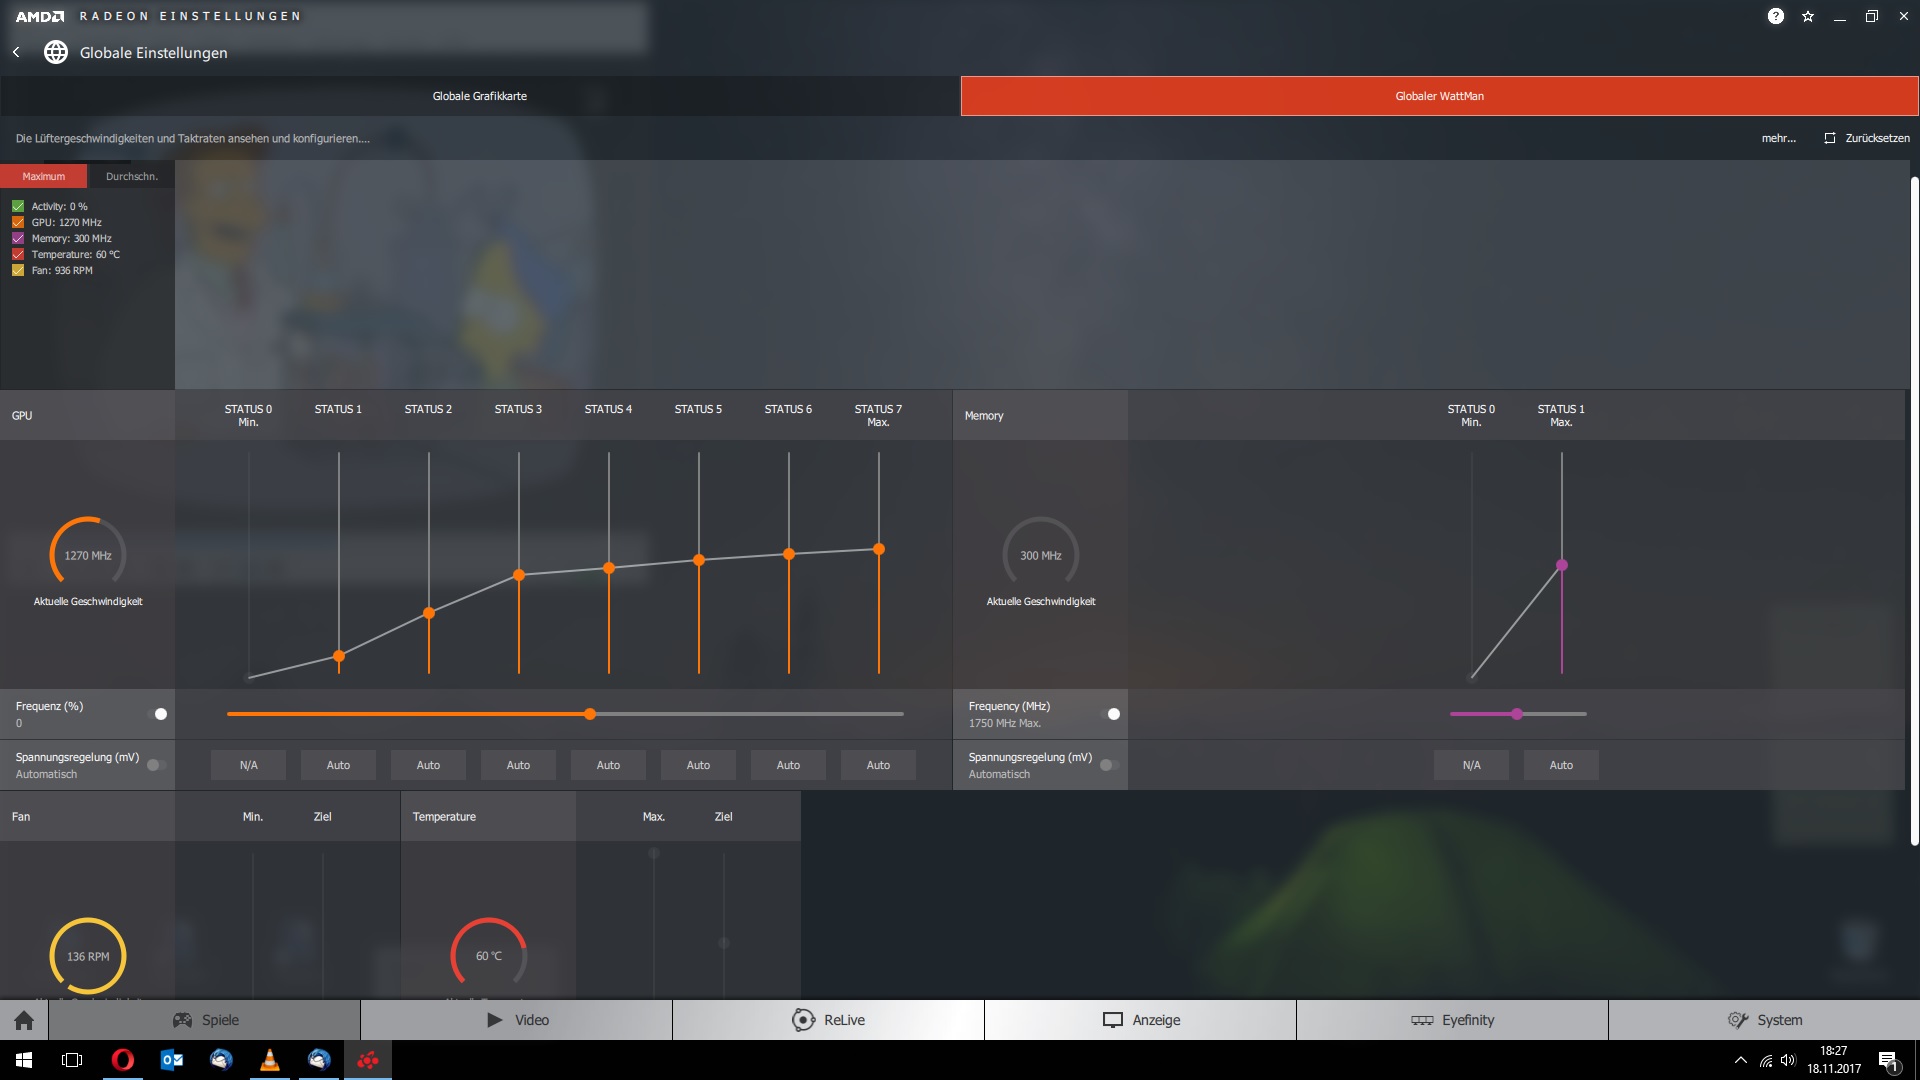This screenshot has width=1920, height=1080.
Task: Uncheck the Activity graph checkbox
Action: (18, 206)
